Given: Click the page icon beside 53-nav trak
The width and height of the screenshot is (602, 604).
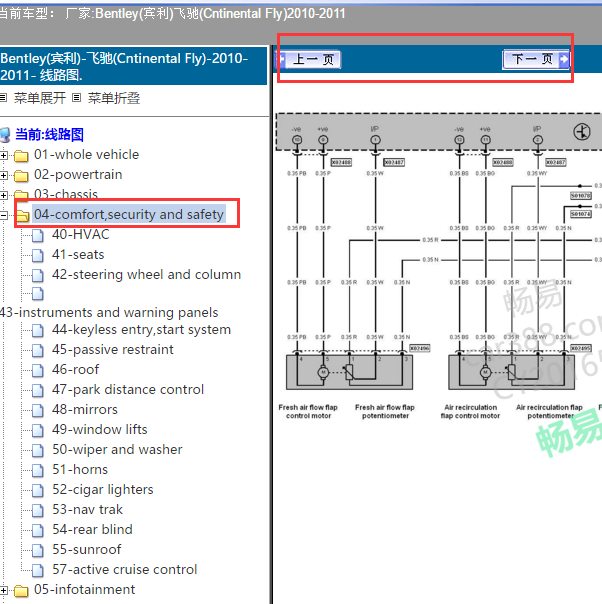Looking at the screenshot, I should [37, 510].
